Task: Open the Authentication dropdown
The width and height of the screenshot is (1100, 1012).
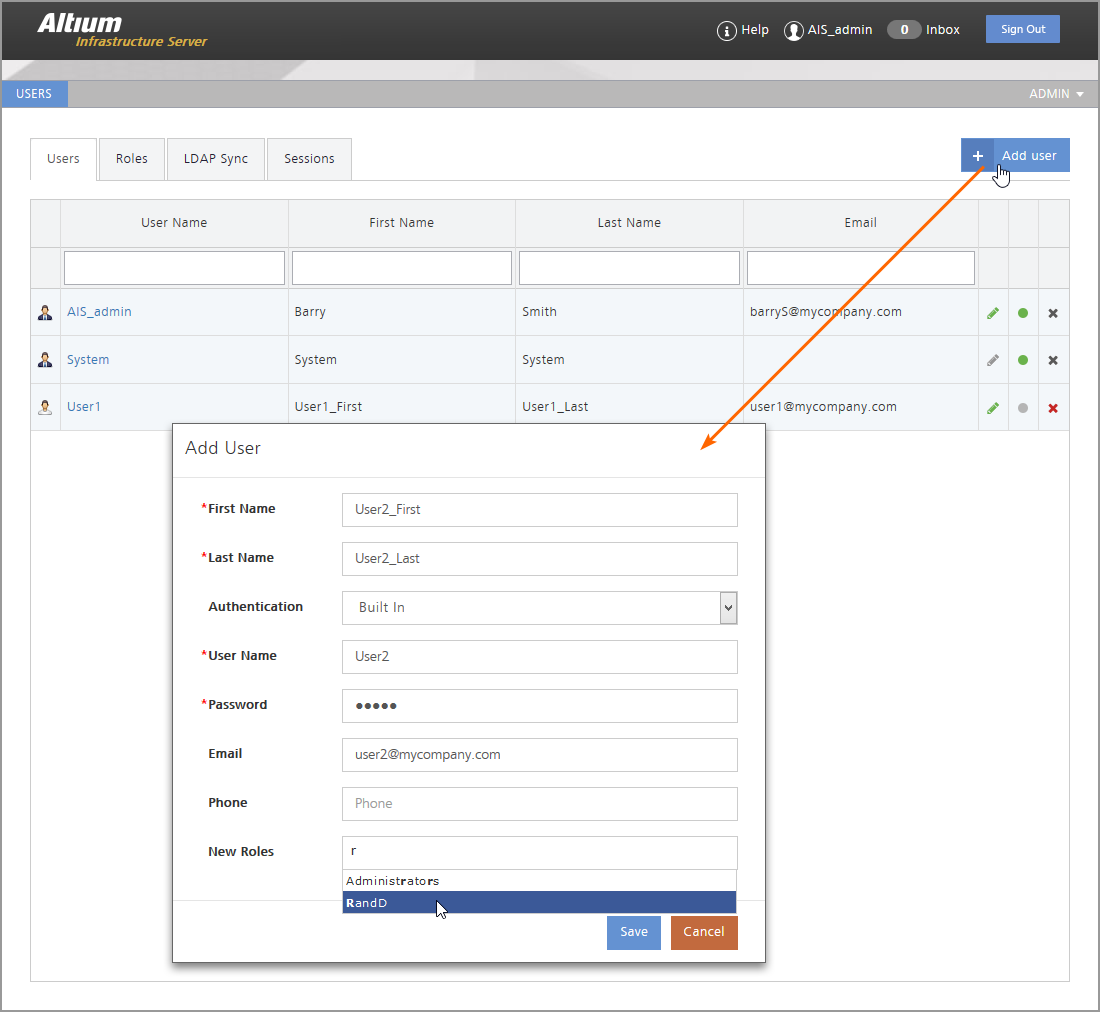Action: click(539, 608)
